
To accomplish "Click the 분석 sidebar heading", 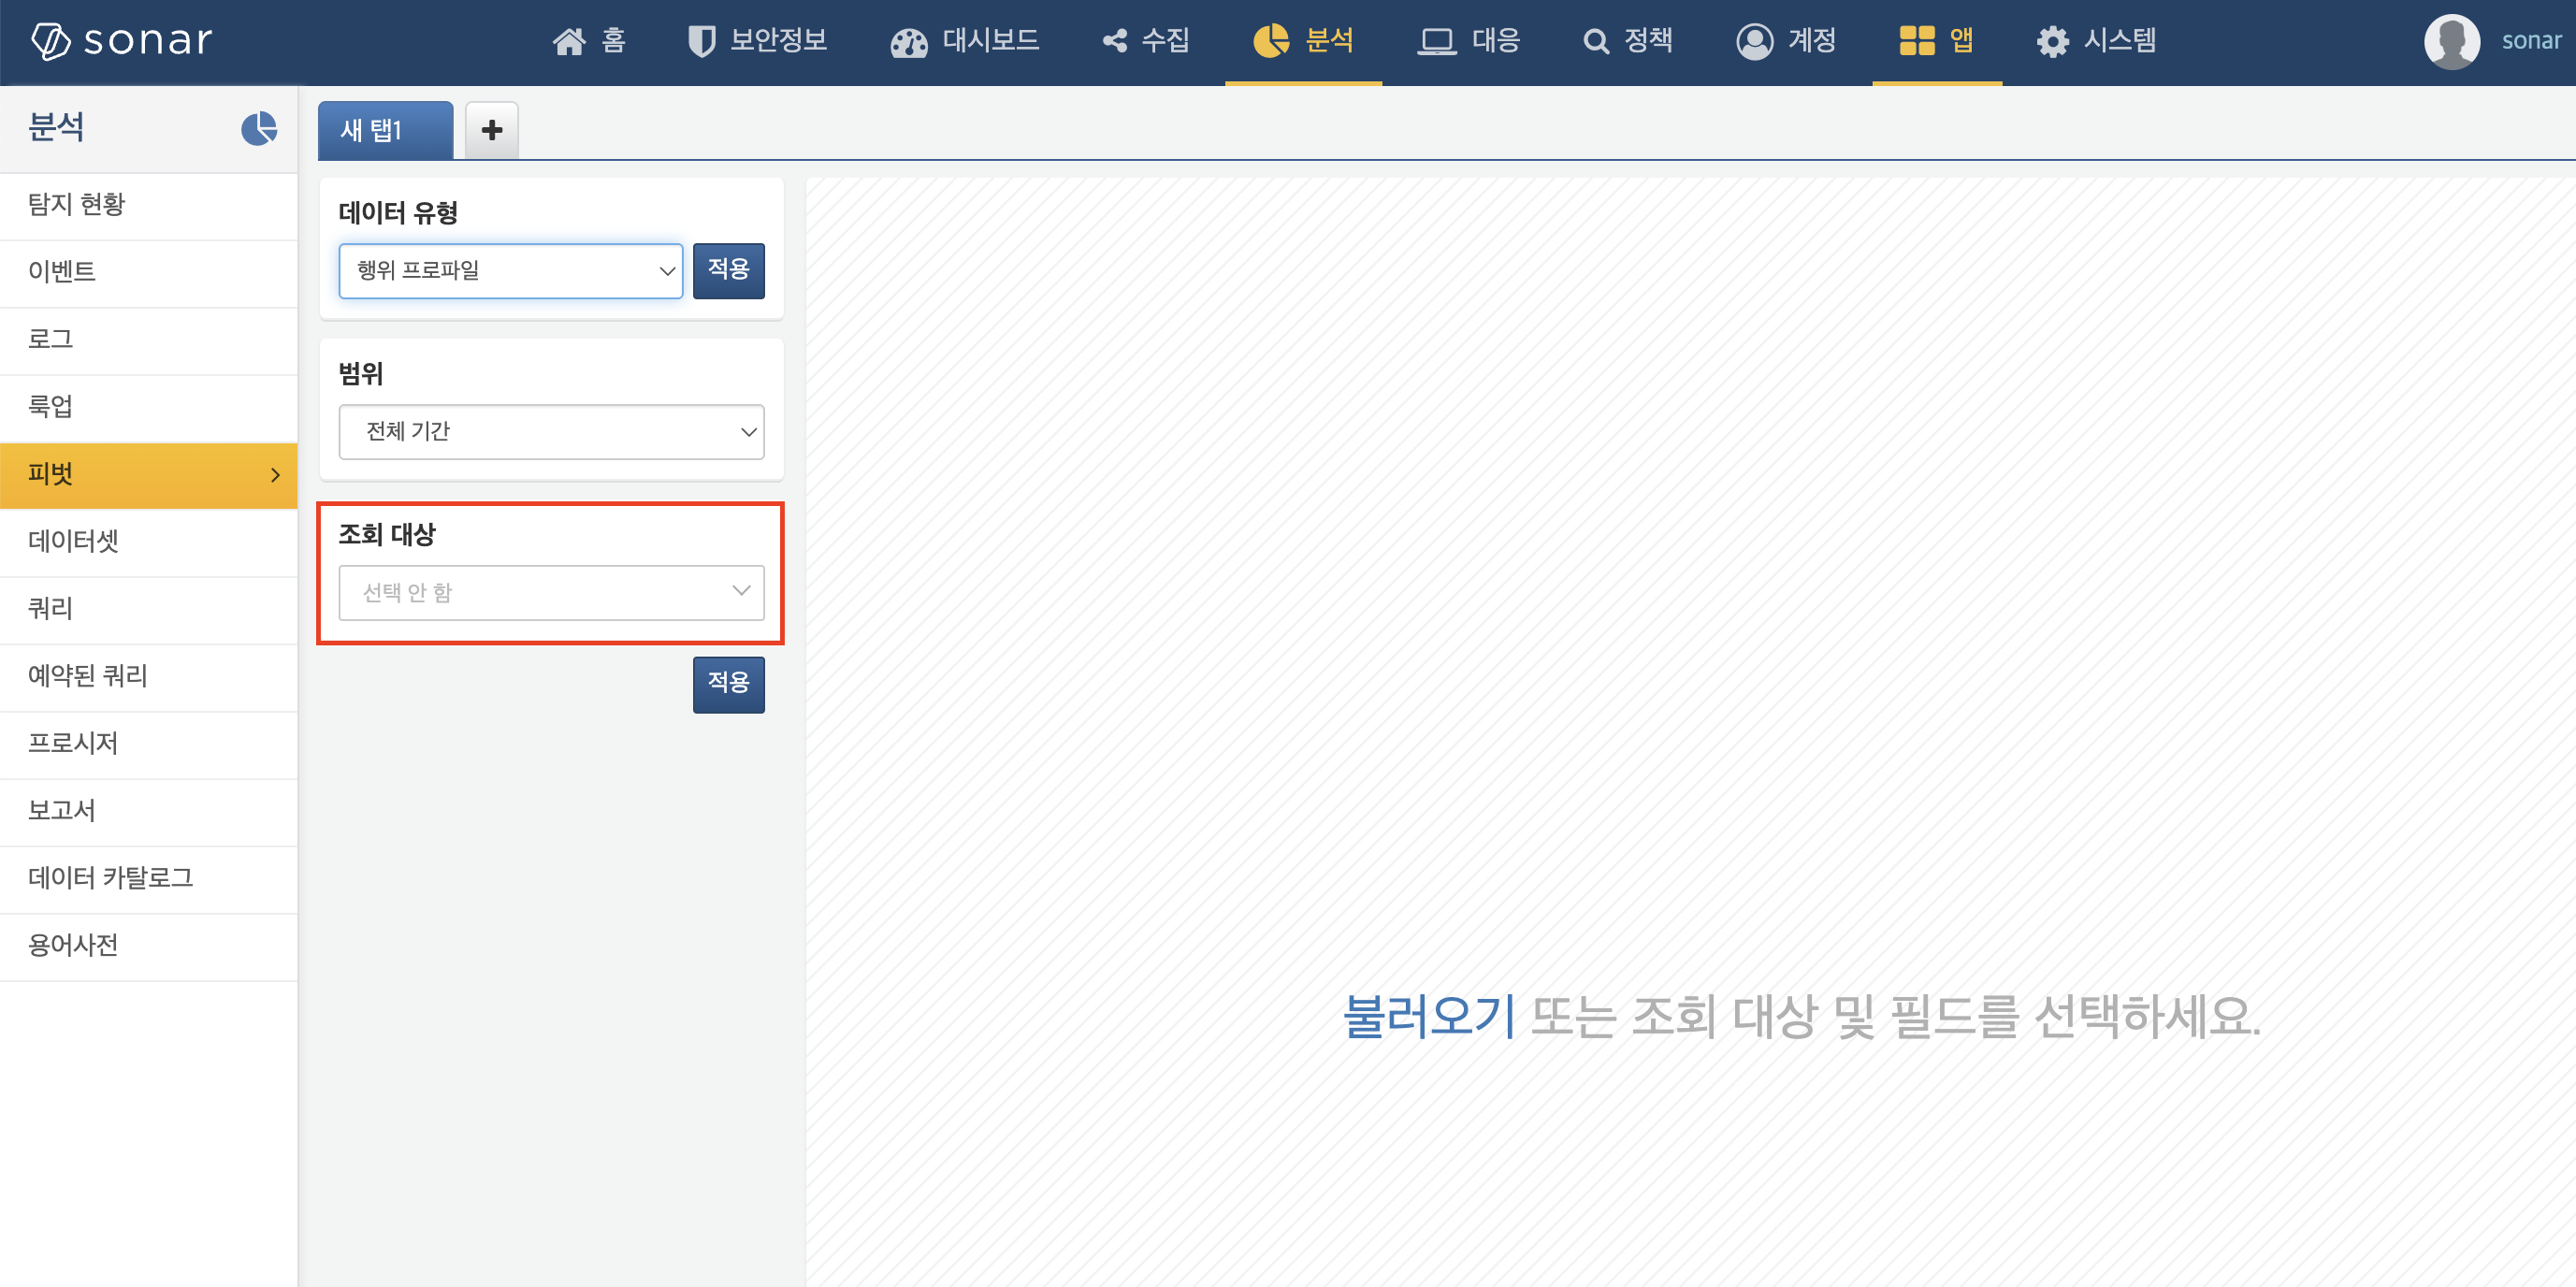I will 56,127.
